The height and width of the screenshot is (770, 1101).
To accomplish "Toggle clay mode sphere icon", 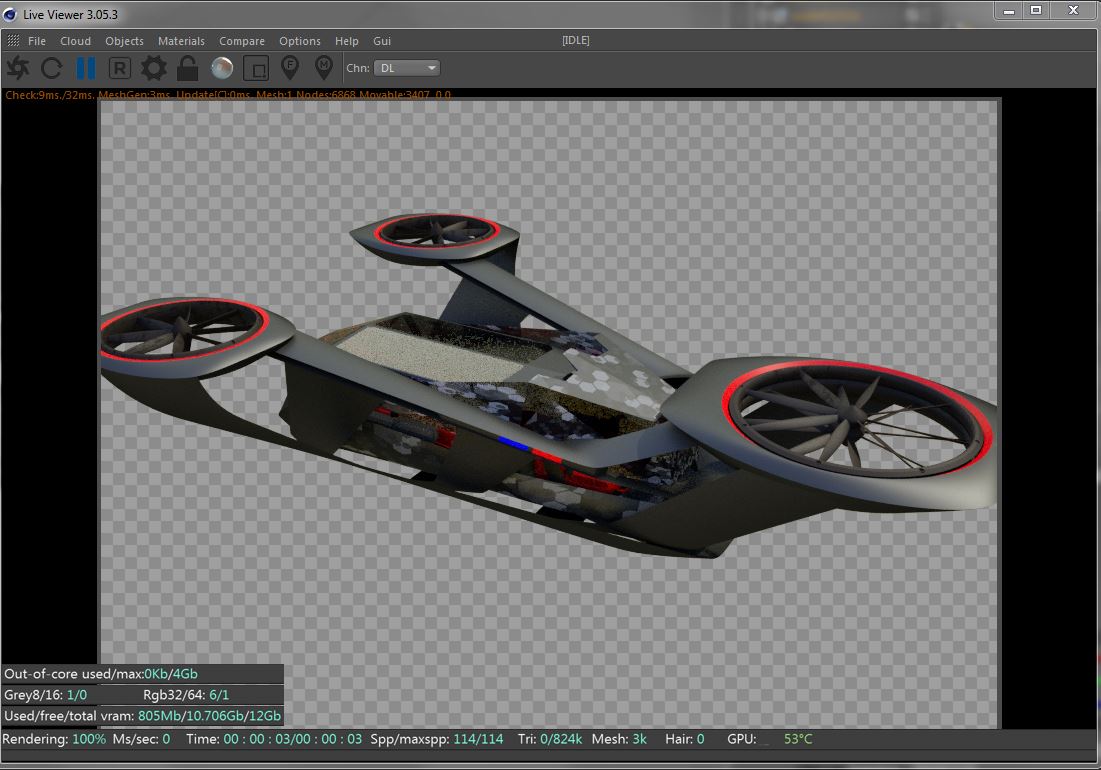I will 222,68.
